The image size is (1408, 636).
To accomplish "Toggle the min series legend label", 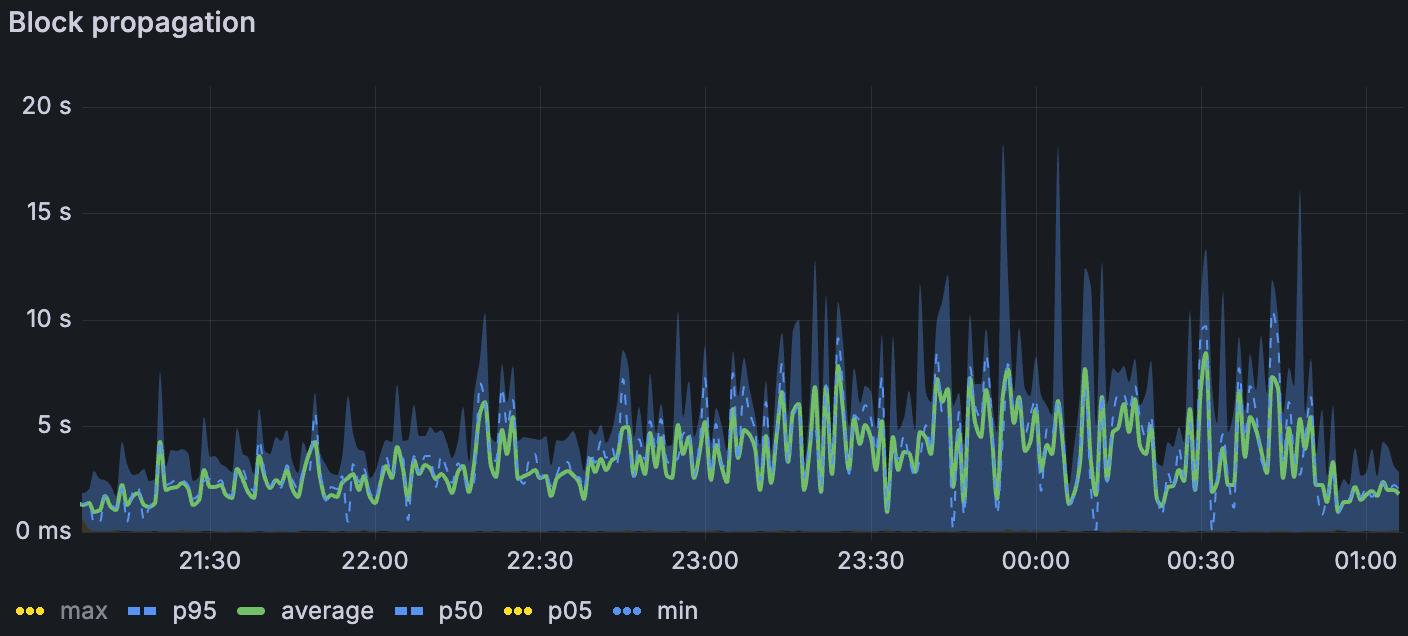I will coord(677,610).
